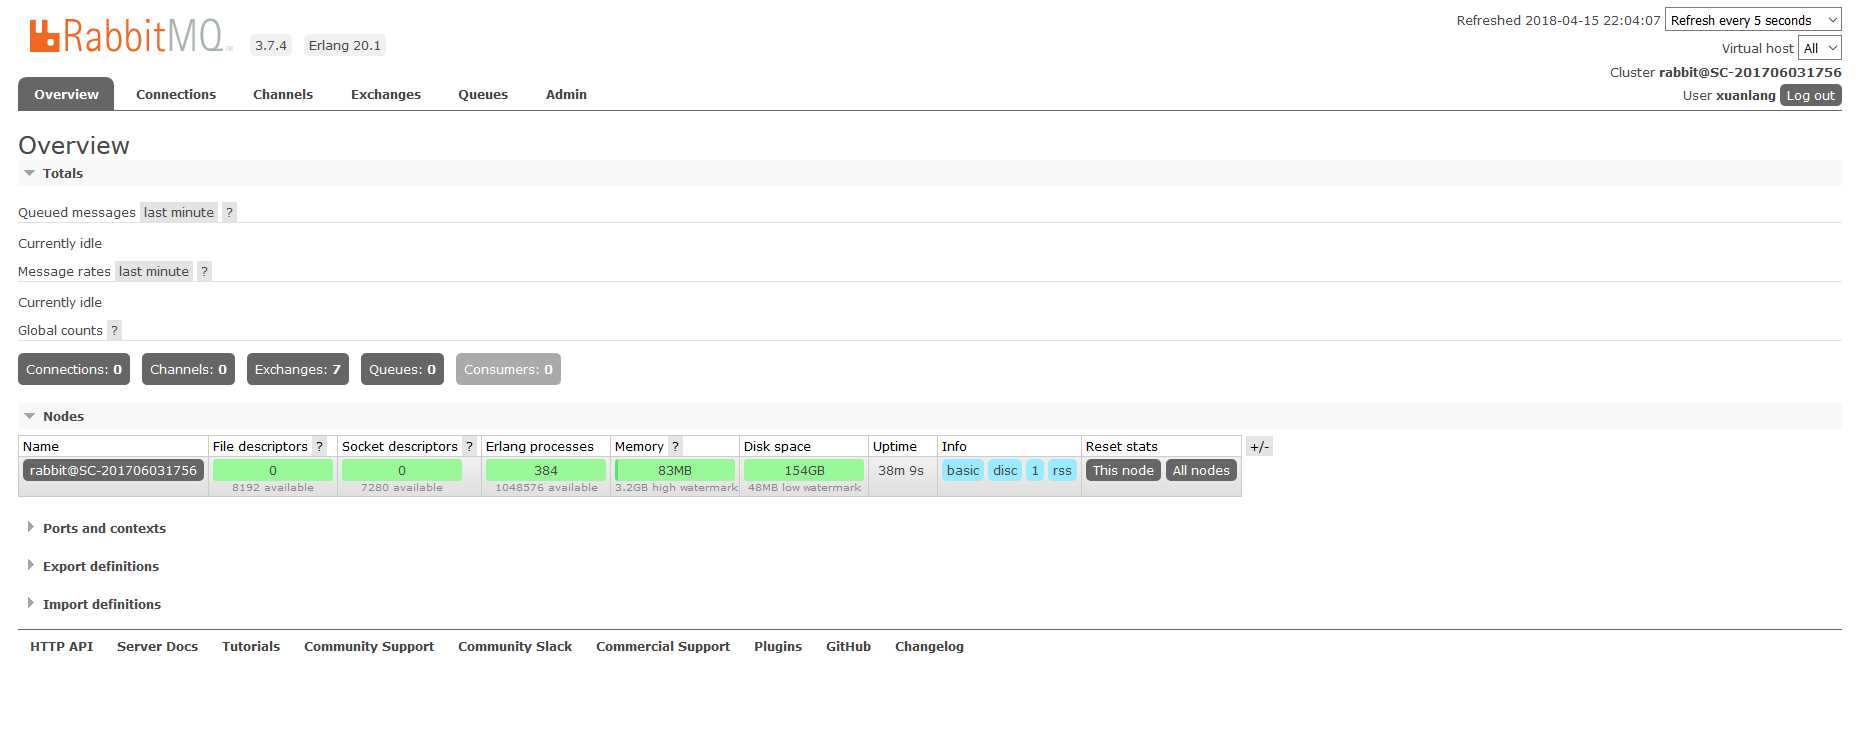Open the Changelog link
Viewport: 1868px width, 744px height.
pyautogui.click(x=929, y=646)
